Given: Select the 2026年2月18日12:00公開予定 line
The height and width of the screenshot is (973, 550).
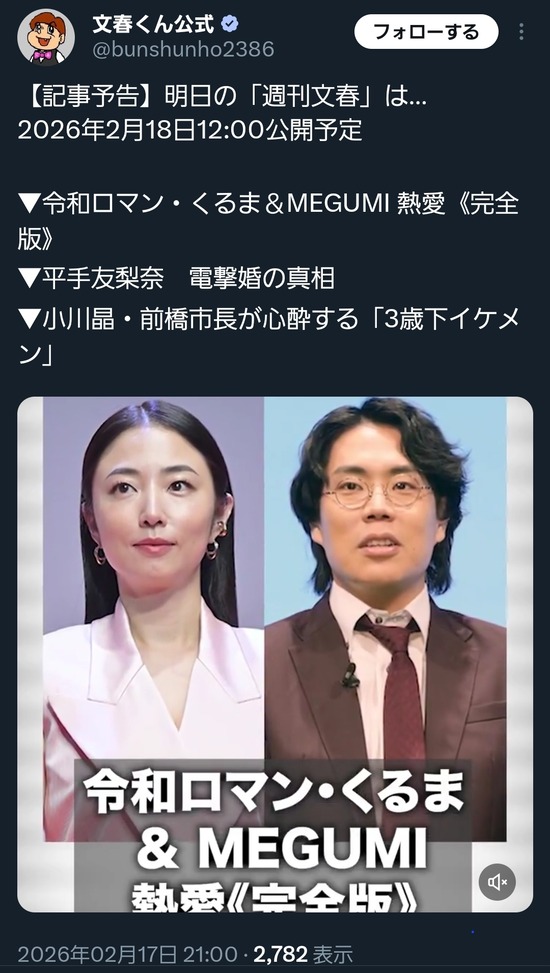Looking at the screenshot, I should point(190,130).
